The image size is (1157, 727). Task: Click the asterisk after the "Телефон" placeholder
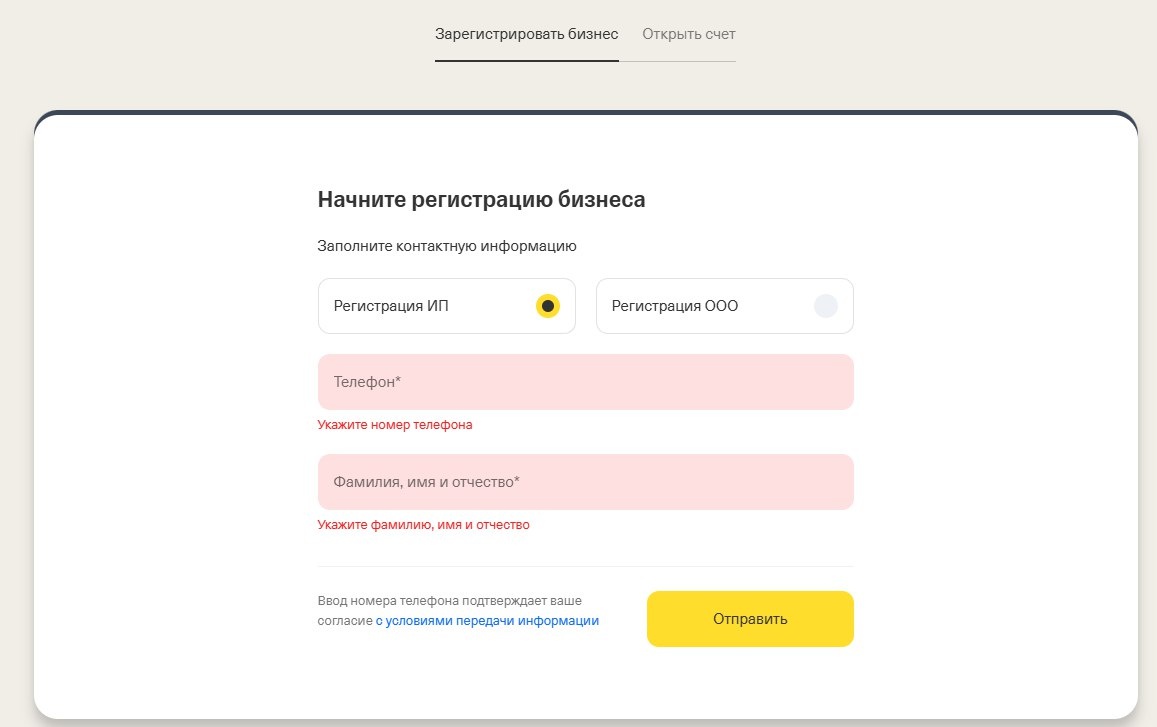pyautogui.click(x=398, y=381)
